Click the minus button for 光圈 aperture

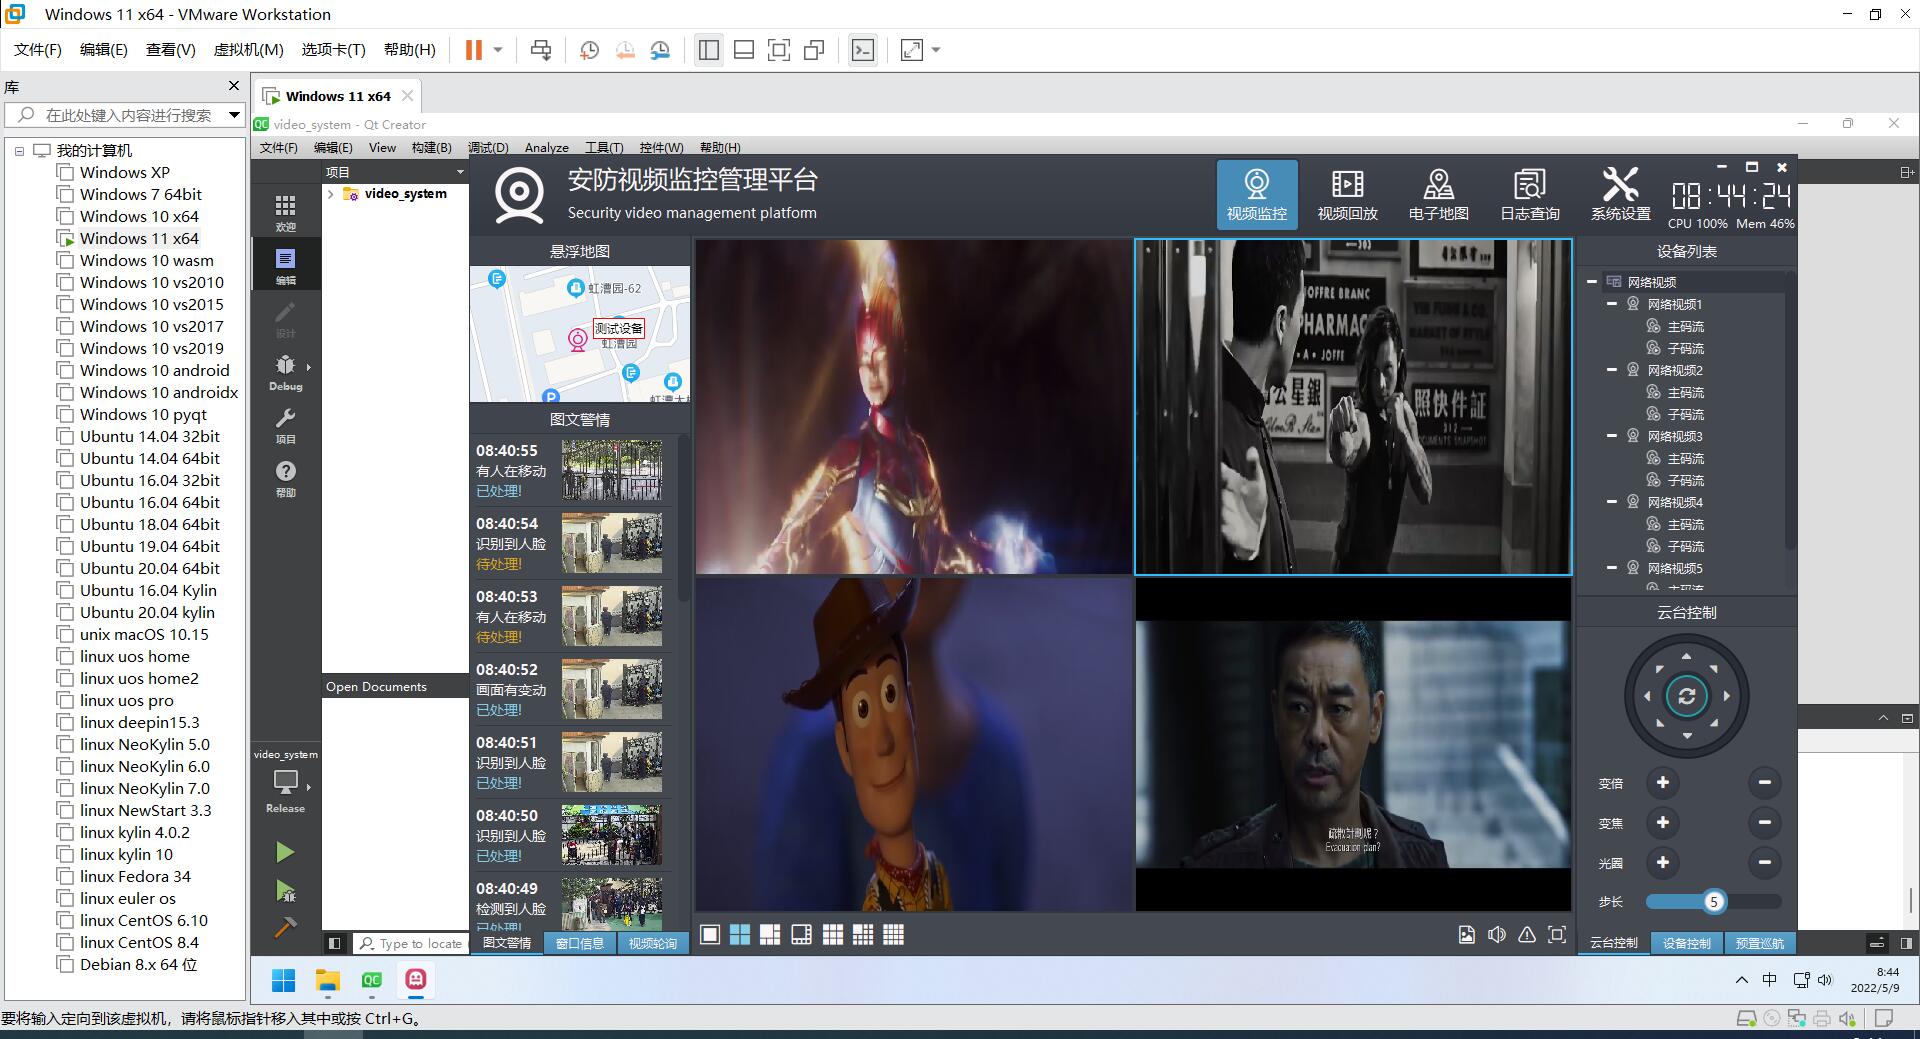click(x=1764, y=863)
